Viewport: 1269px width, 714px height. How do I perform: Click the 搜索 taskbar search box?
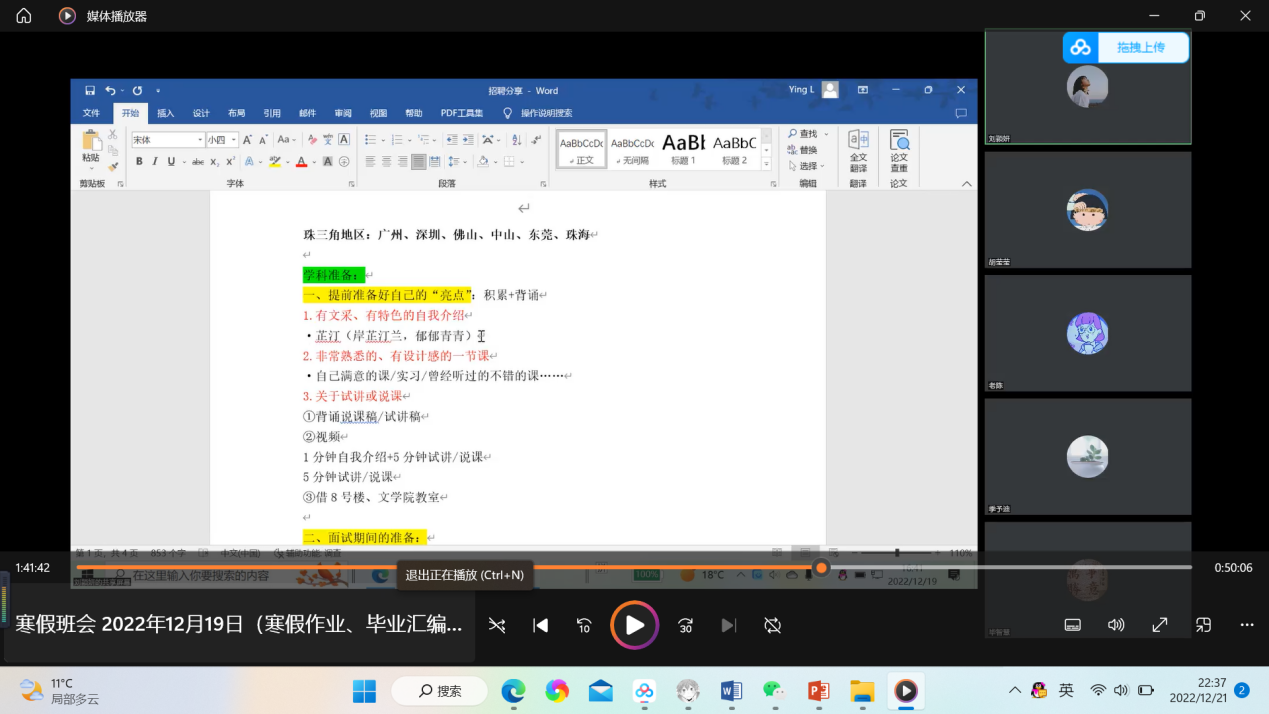440,691
